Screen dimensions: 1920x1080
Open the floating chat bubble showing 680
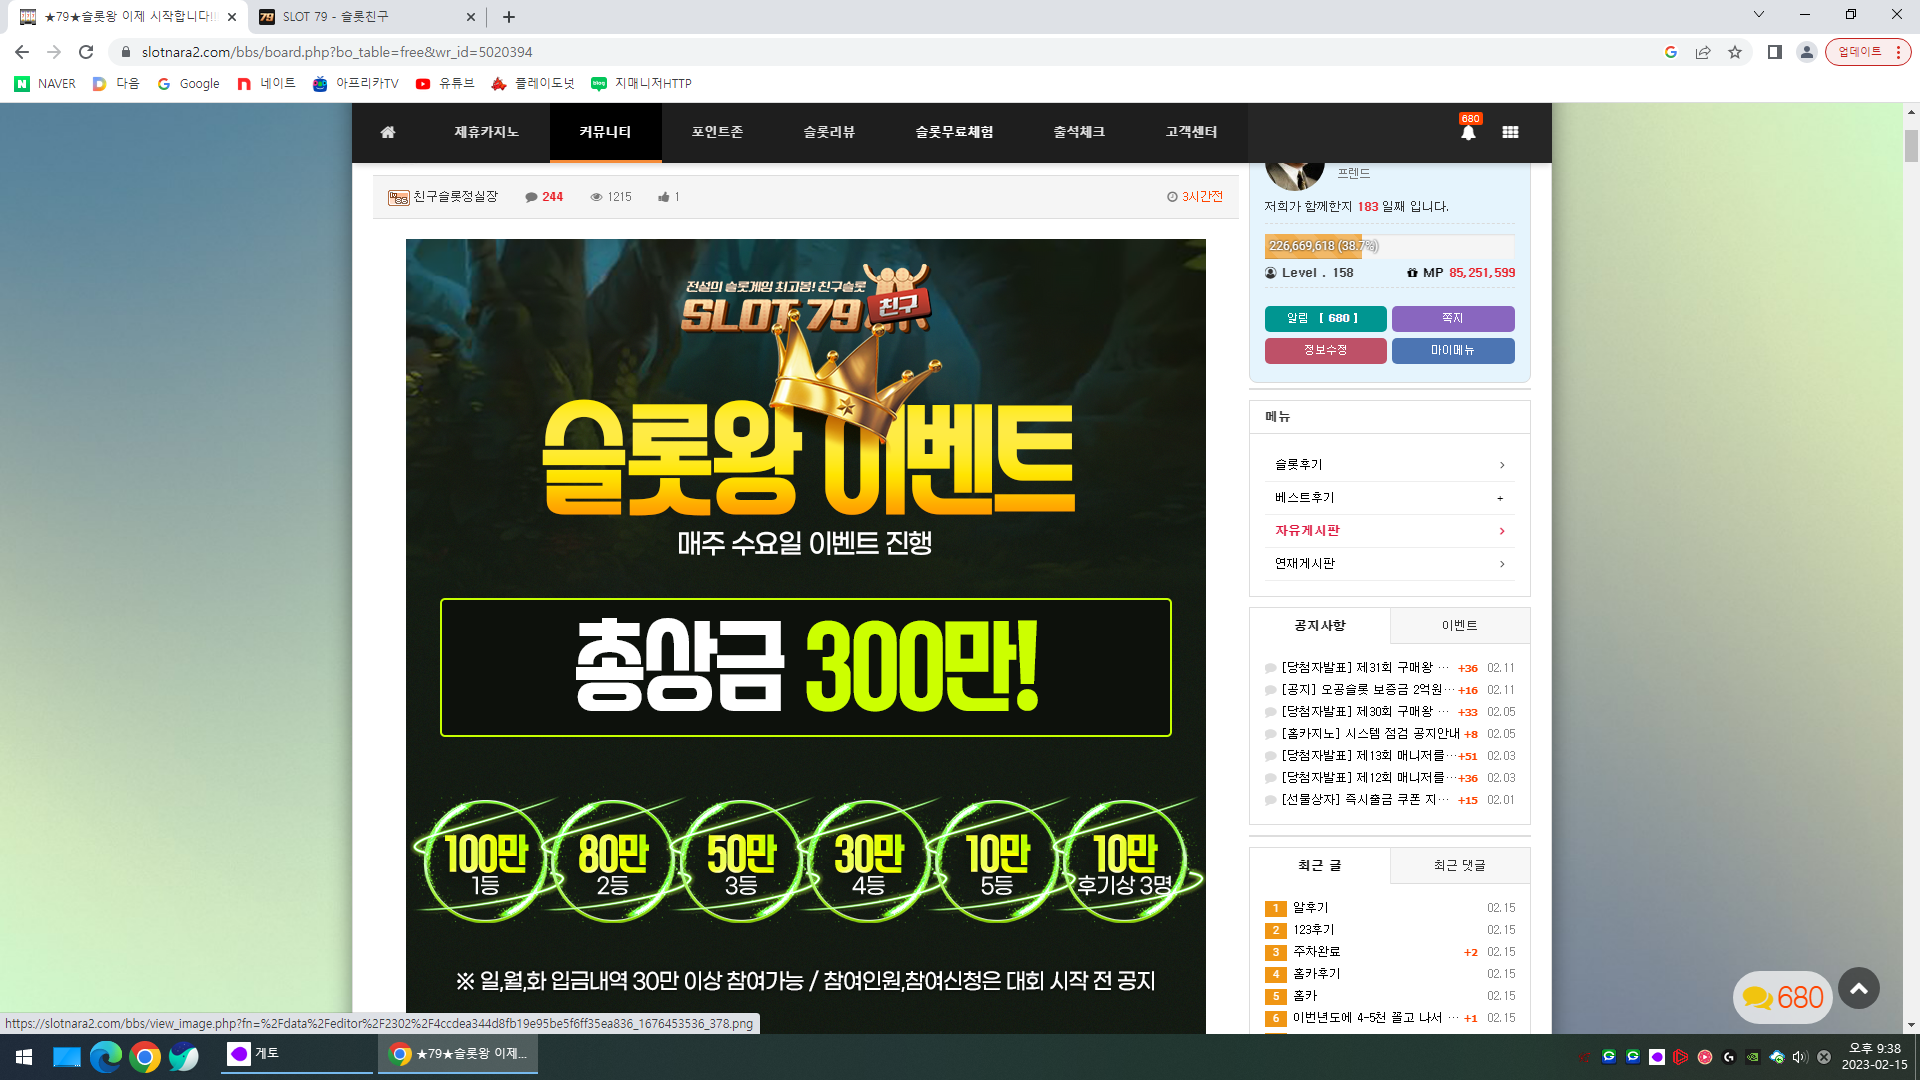[1782, 997]
